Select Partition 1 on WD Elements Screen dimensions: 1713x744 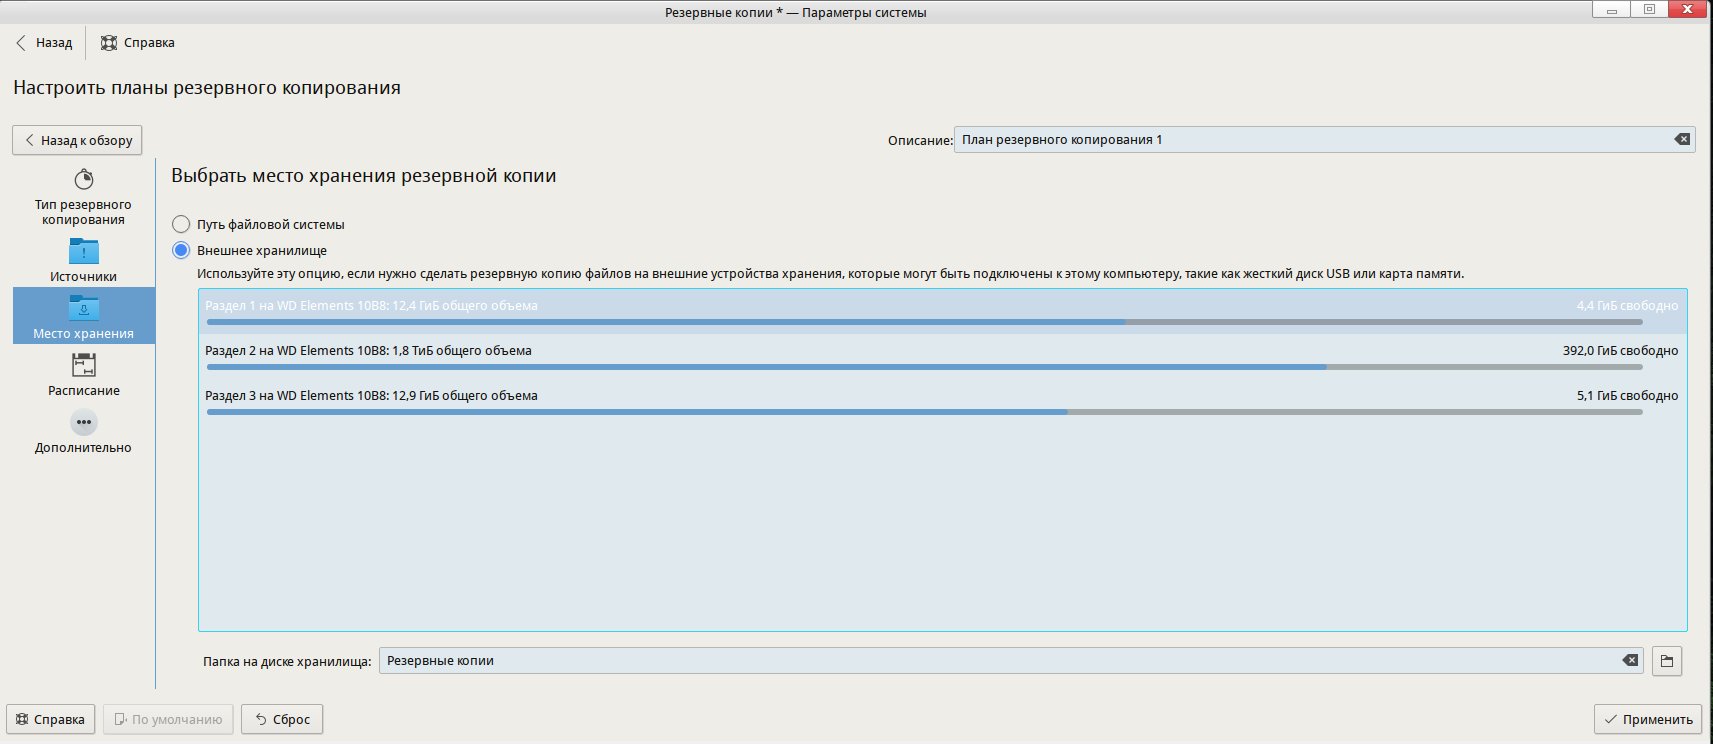coord(940,311)
